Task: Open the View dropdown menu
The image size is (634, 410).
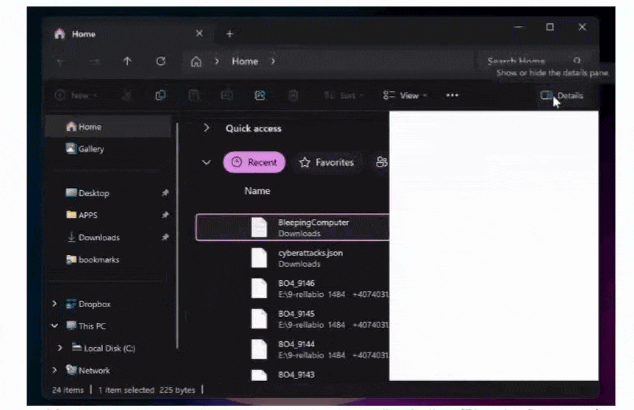Action: (404, 96)
